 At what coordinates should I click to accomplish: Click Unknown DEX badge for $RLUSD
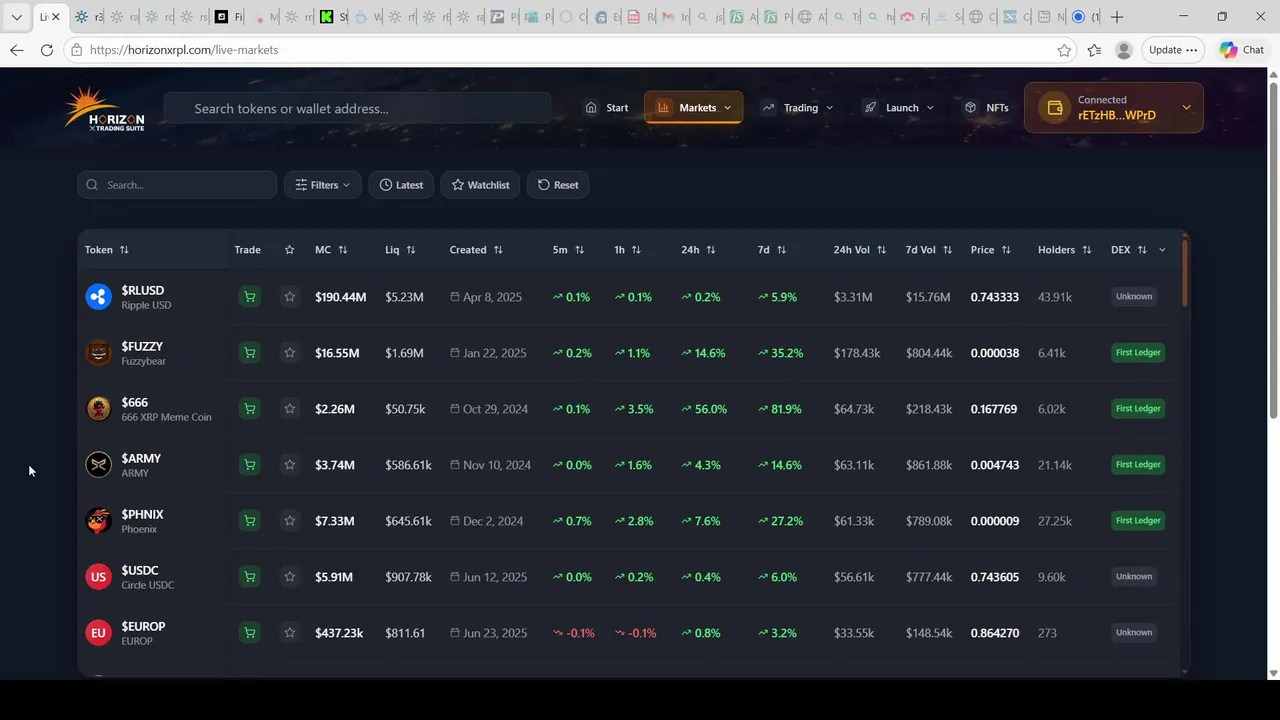point(1134,297)
